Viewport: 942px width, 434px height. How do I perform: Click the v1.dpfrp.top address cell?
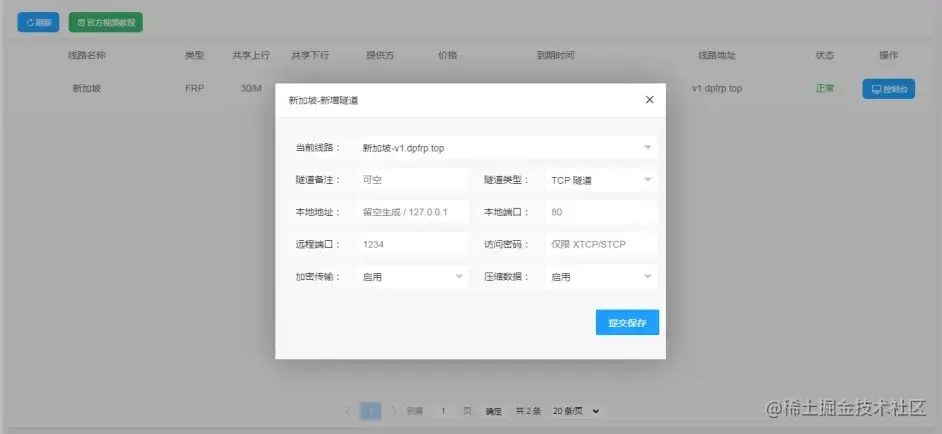pos(717,88)
